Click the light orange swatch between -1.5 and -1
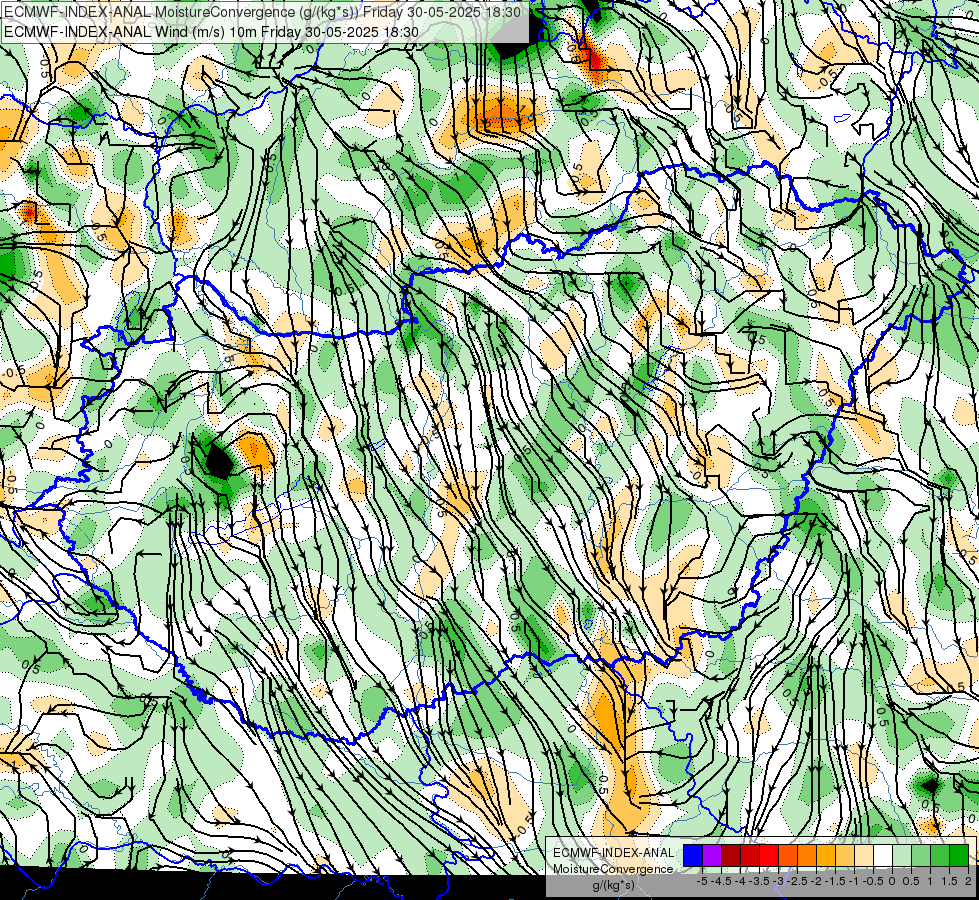The height and width of the screenshot is (900, 979). 845,856
